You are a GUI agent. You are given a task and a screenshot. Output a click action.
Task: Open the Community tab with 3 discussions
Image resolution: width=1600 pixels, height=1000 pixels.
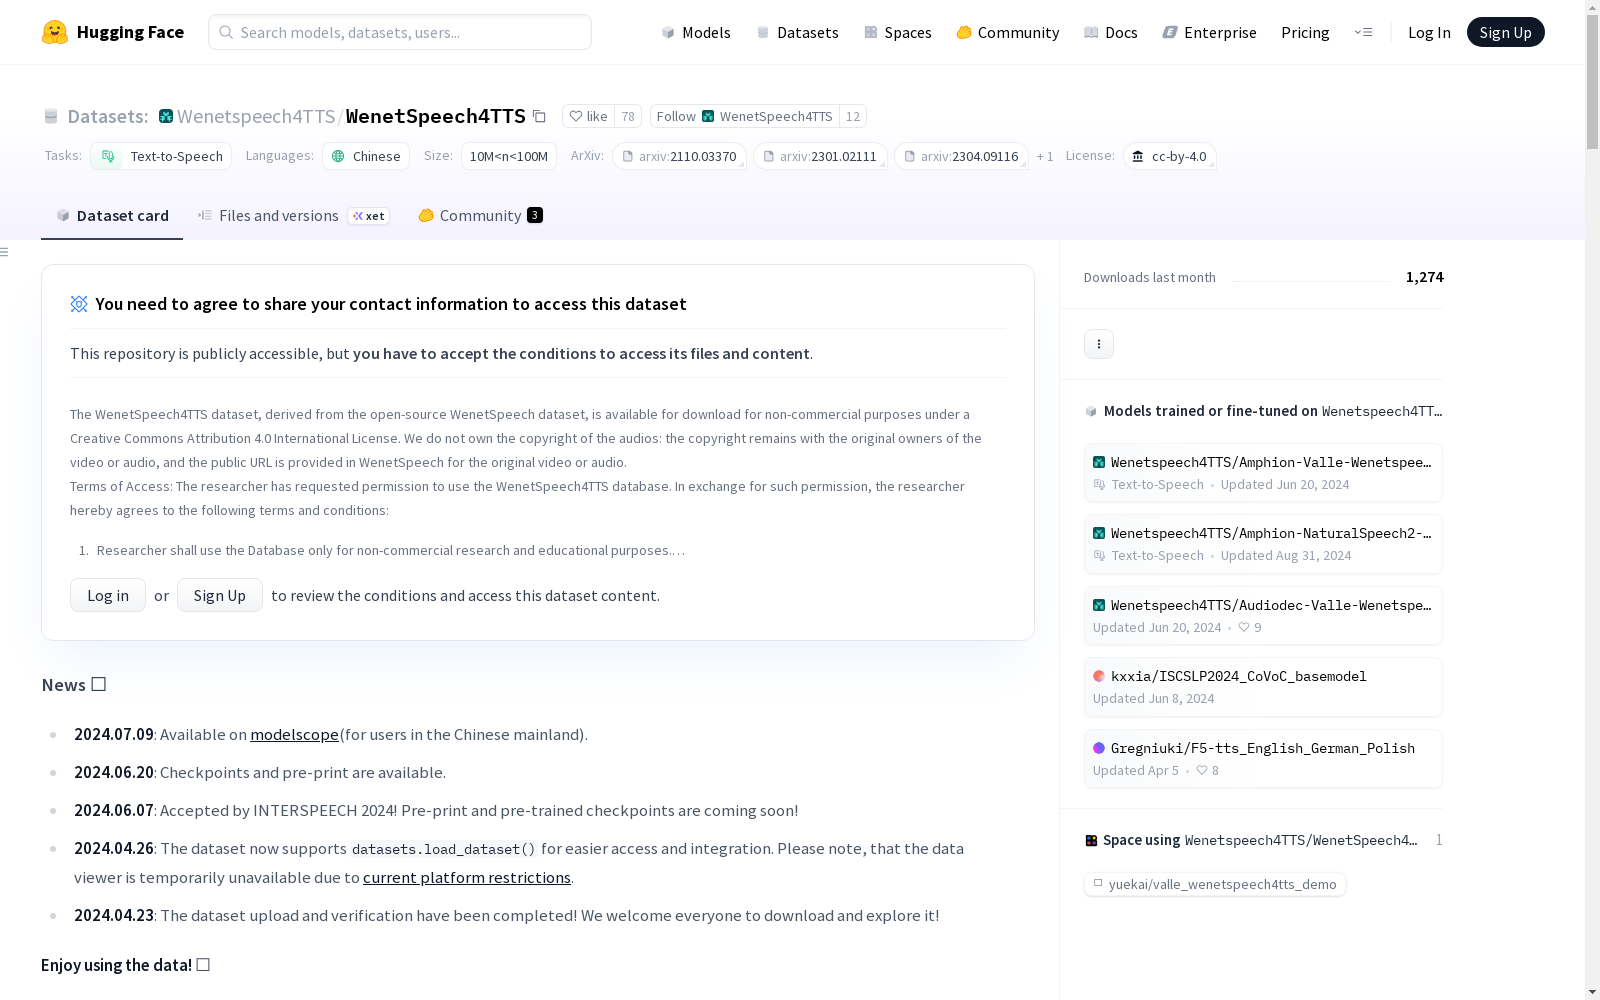480,216
